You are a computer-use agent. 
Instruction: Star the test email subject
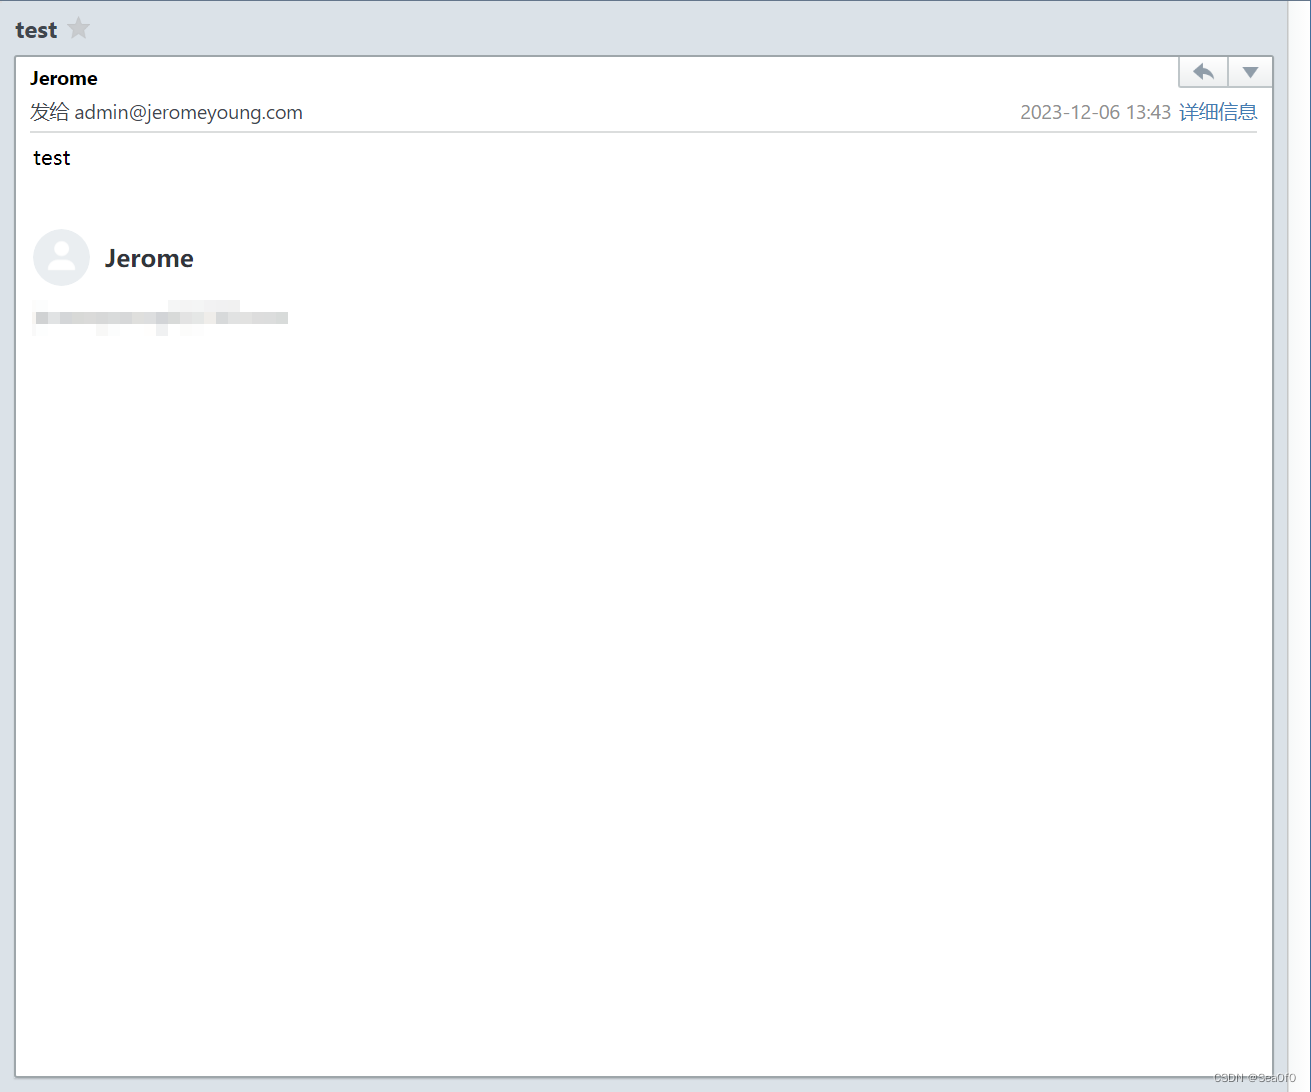pyautogui.click(x=79, y=29)
